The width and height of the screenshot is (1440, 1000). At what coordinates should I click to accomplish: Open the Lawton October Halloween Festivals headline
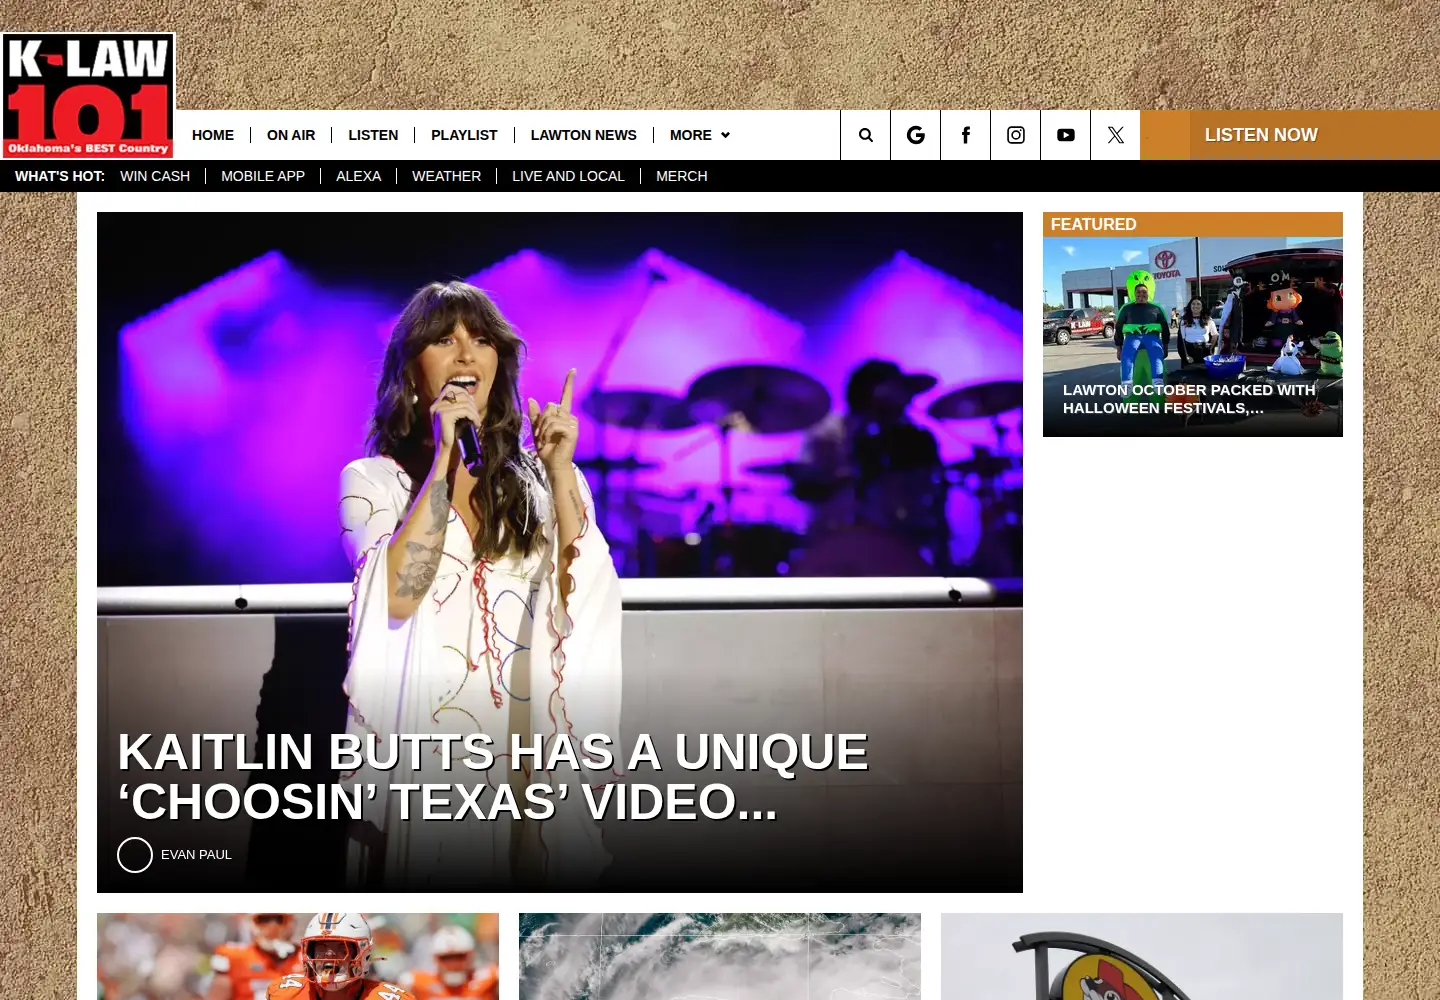click(1189, 399)
